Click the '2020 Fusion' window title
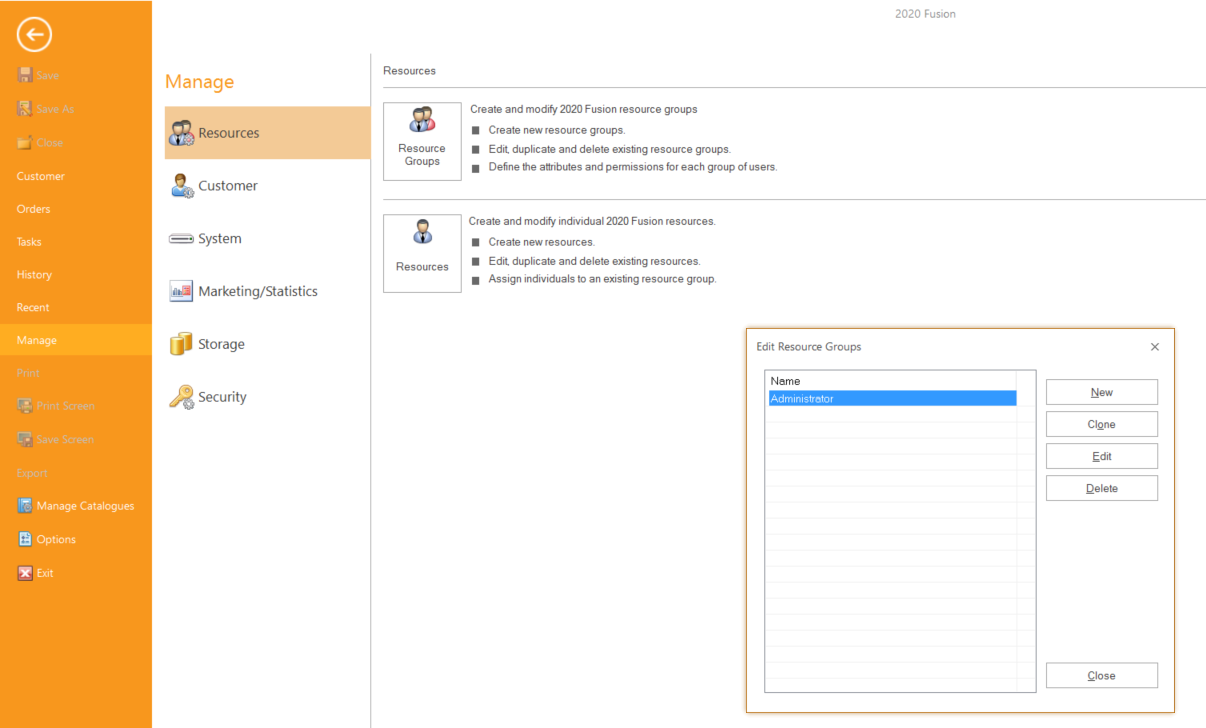 [x=925, y=14]
